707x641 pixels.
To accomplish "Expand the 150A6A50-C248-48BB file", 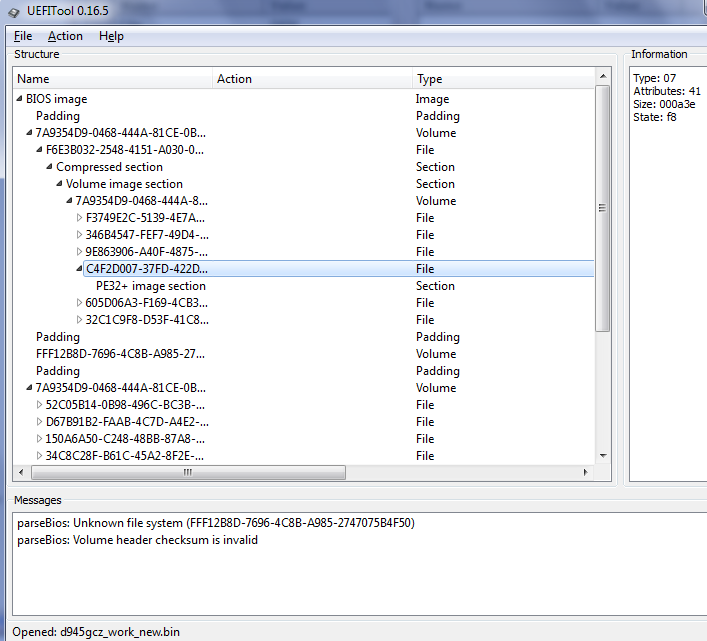I will (x=40, y=439).
